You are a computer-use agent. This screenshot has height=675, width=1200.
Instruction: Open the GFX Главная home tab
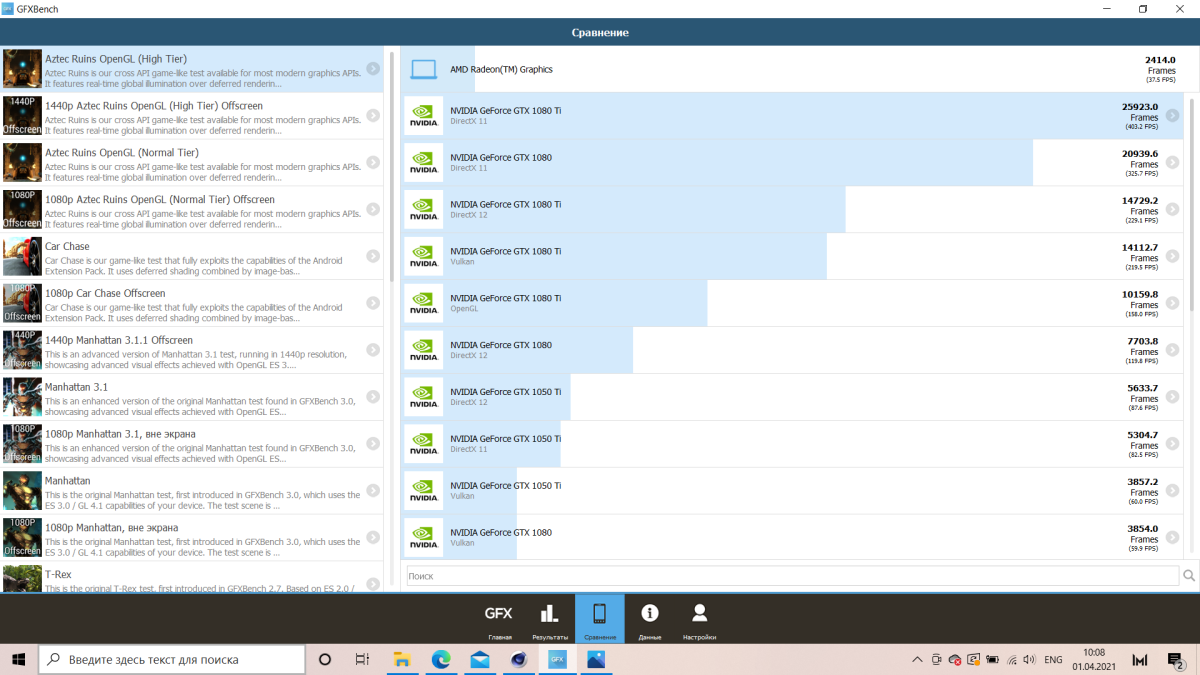coord(499,619)
